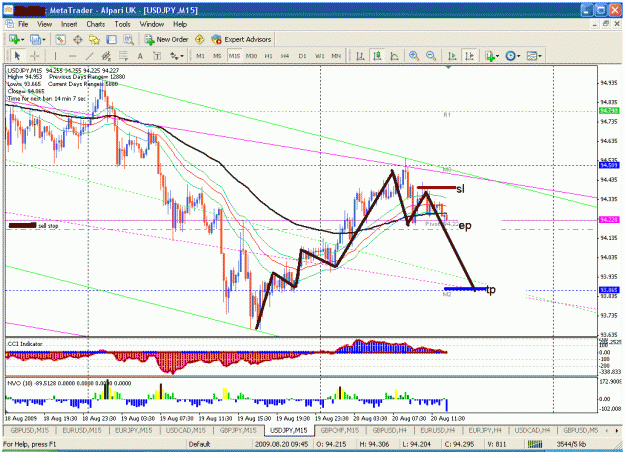The width and height of the screenshot is (625, 452).
Task: Switch chart to Candlesticks type
Action: 377,56
